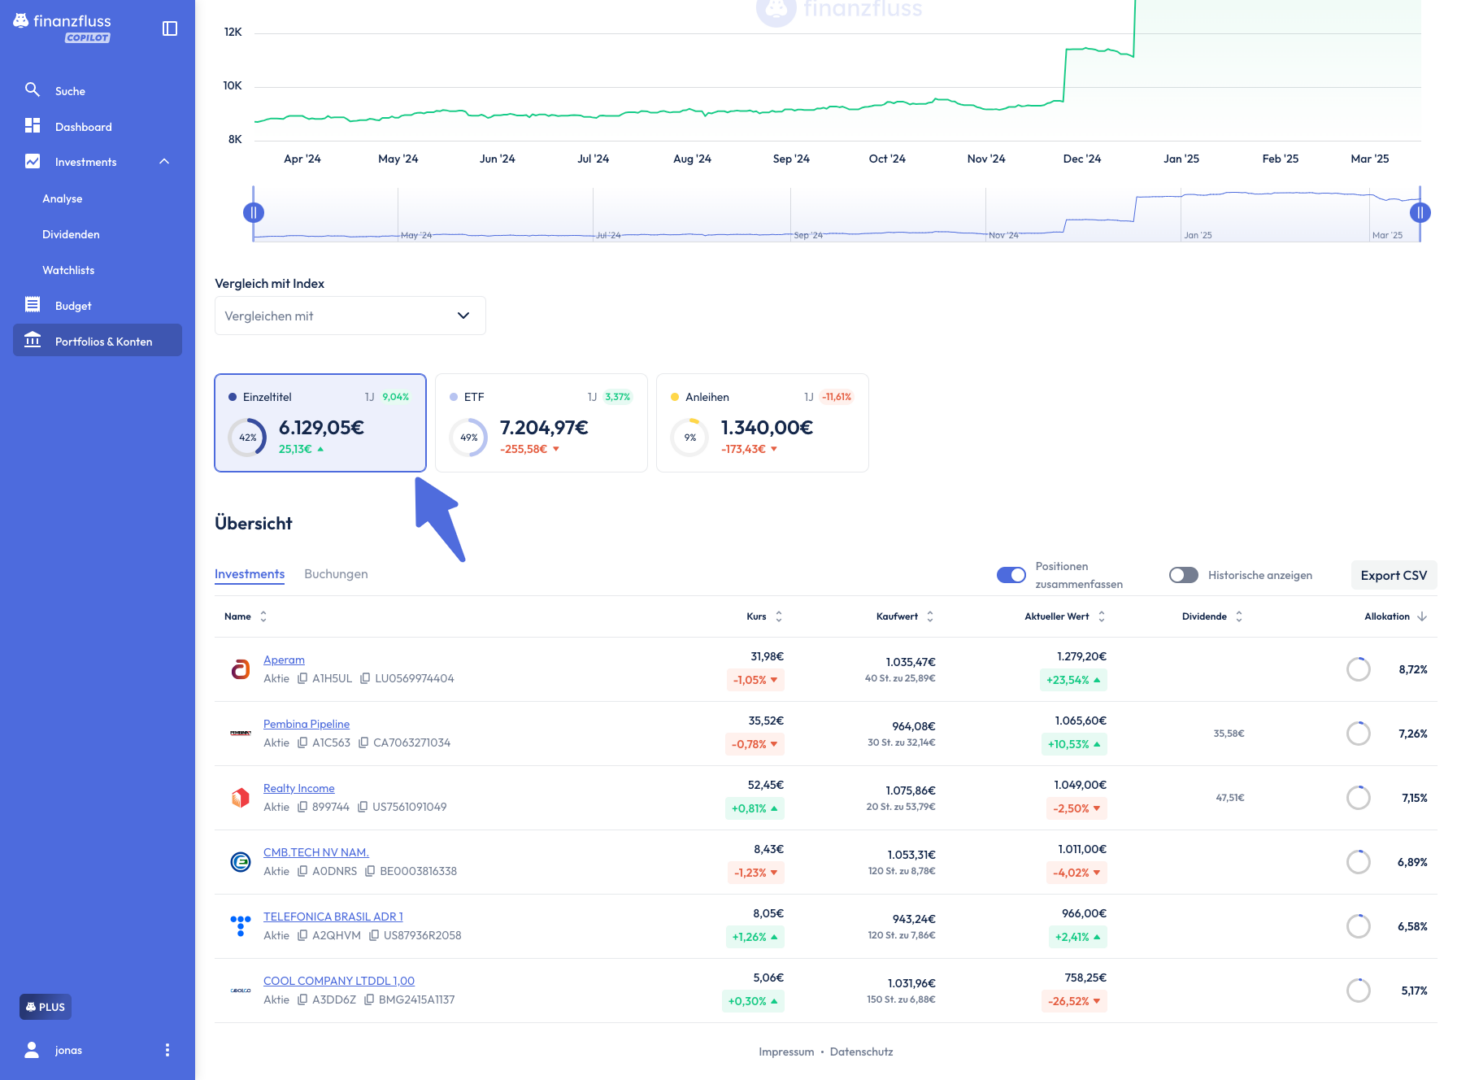Collapse the sidebar with the panel icon

pyautogui.click(x=170, y=29)
